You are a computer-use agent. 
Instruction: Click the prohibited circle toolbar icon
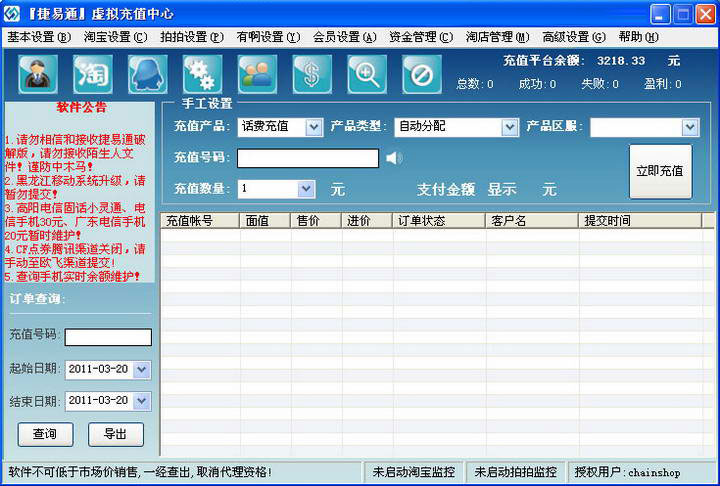click(422, 74)
